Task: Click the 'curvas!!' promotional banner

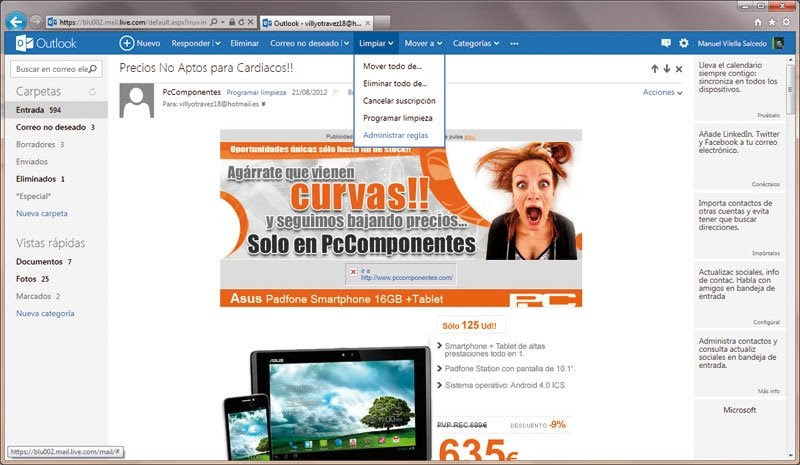Action: click(401, 201)
